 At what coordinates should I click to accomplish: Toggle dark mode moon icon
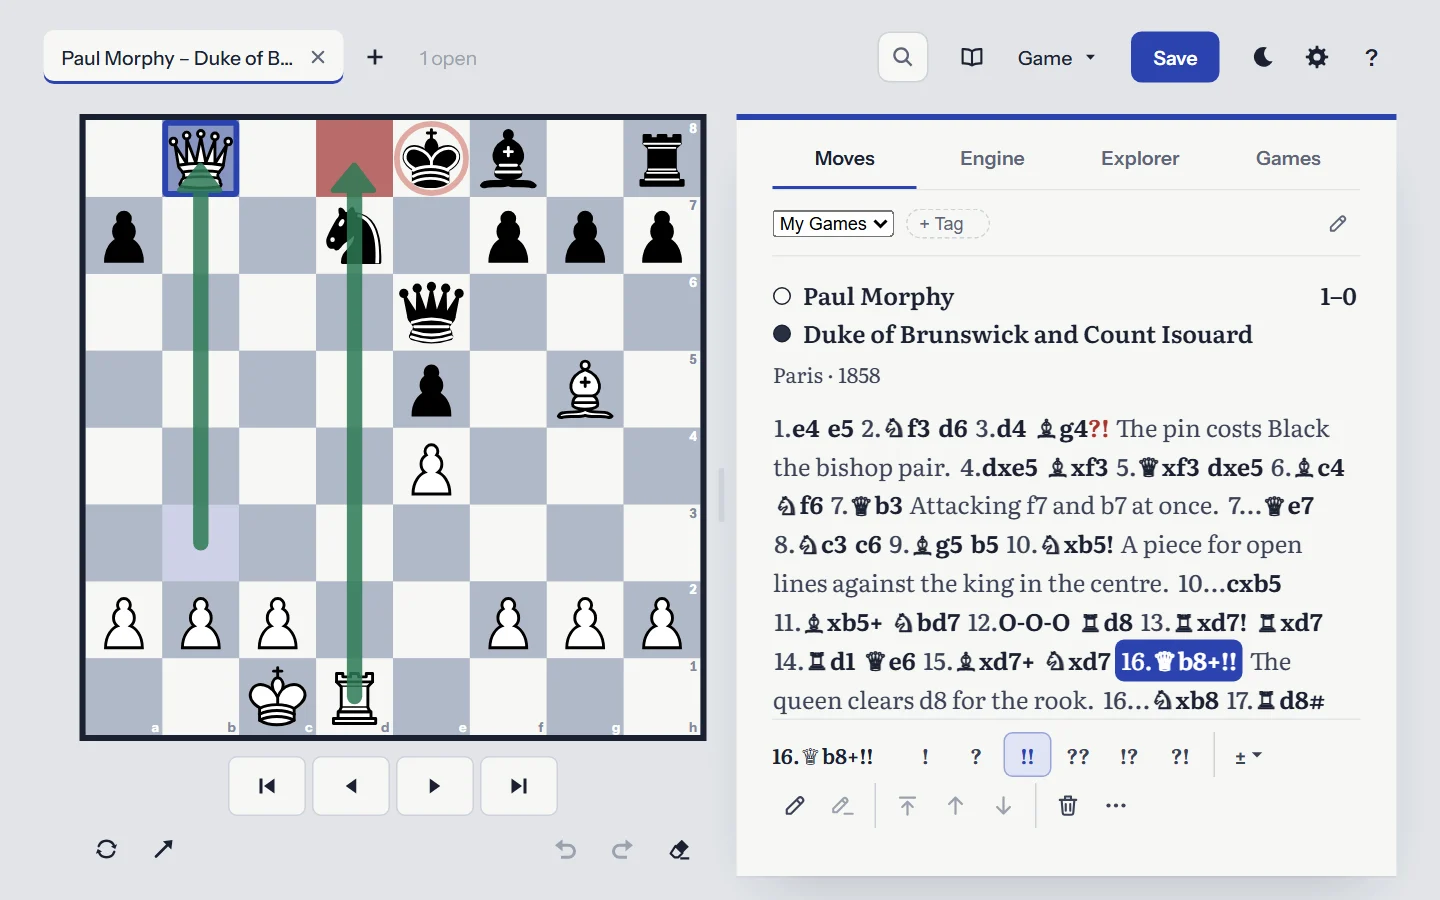pyautogui.click(x=1263, y=57)
